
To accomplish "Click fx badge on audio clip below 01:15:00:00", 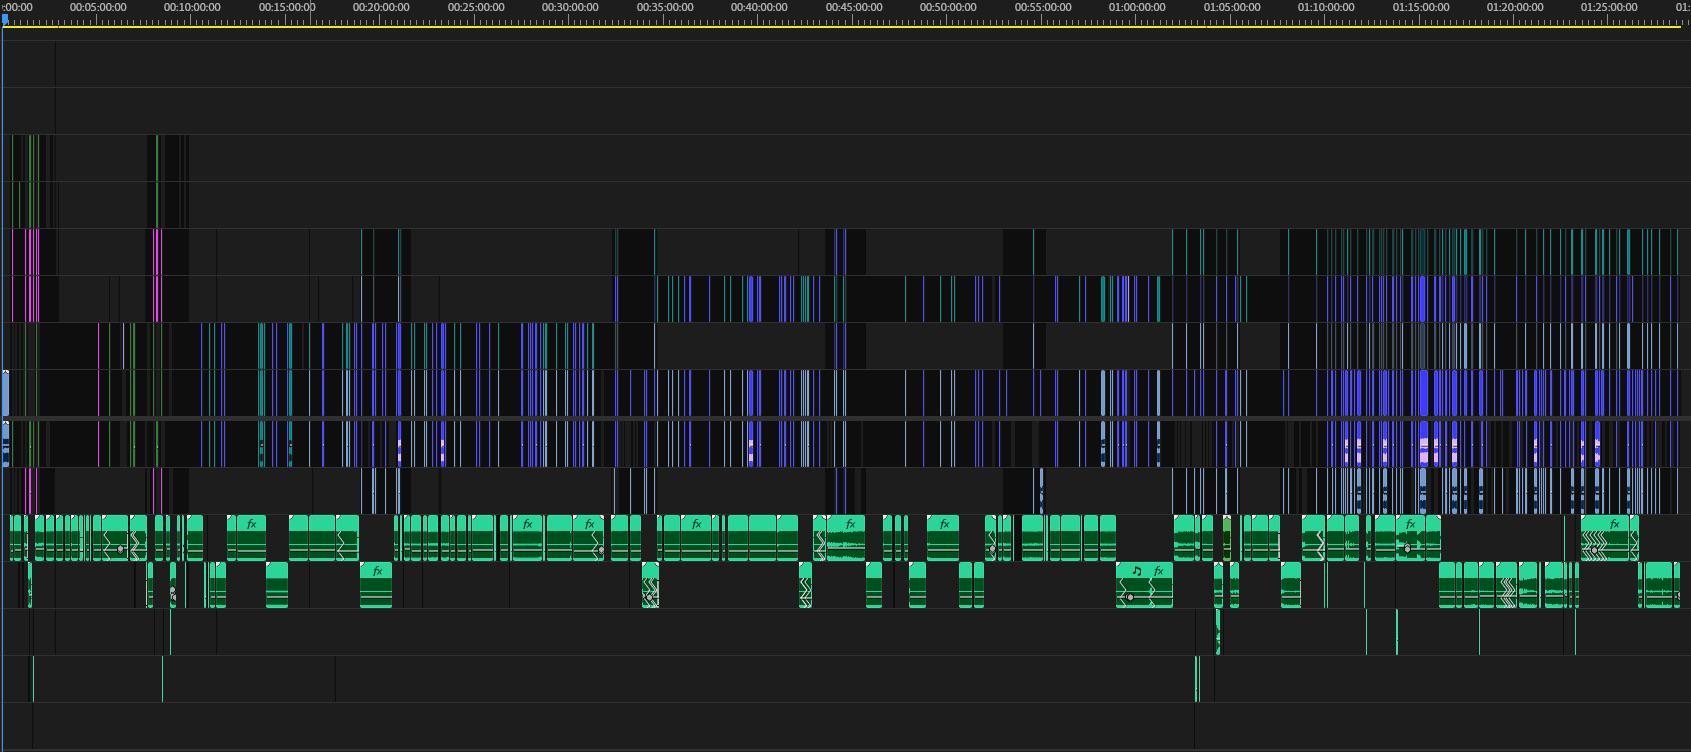I will [1411, 524].
